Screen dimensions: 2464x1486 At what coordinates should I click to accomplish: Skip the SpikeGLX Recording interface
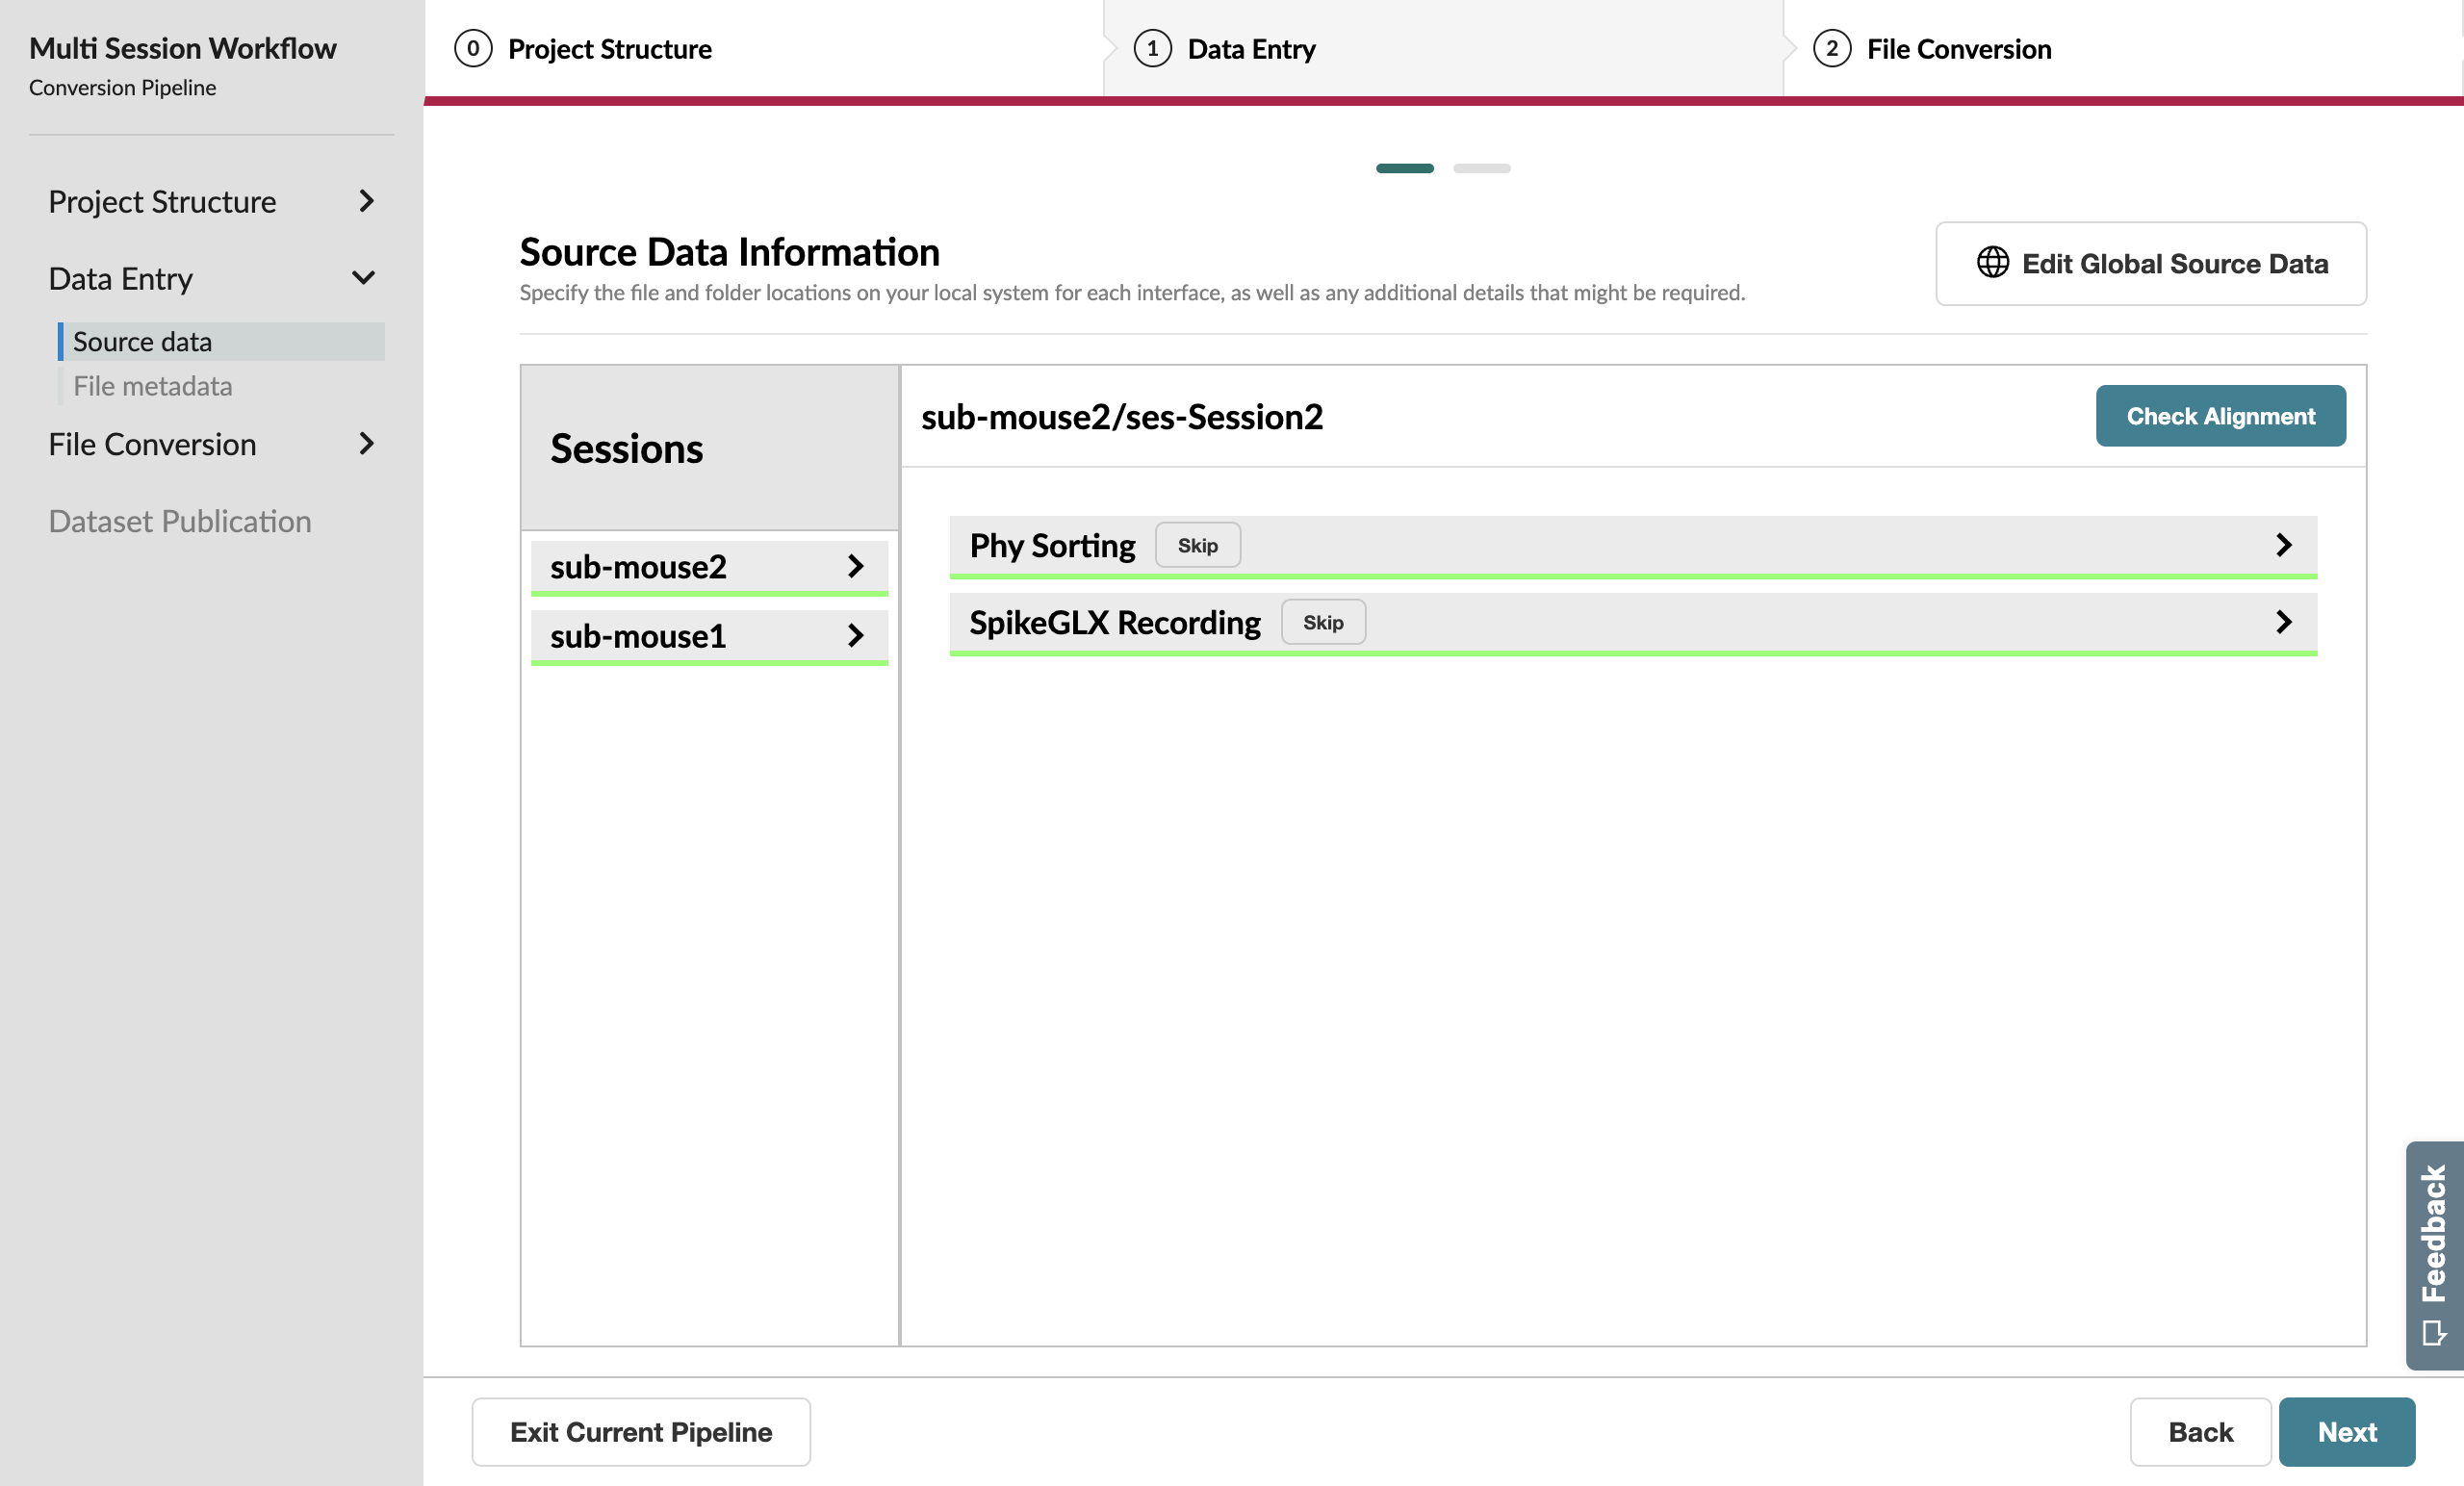tap(1323, 622)
